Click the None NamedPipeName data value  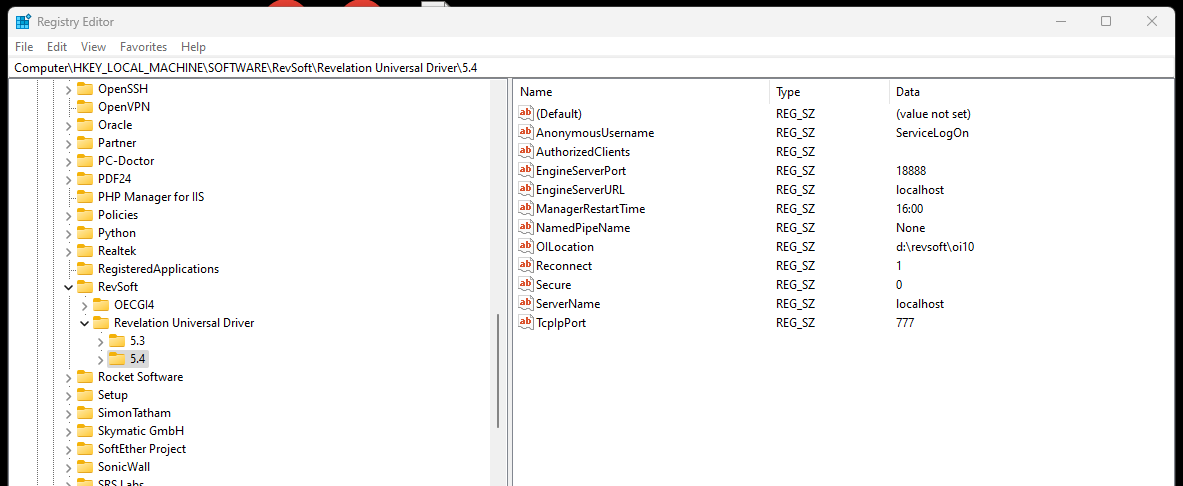[x=910, y=228]
